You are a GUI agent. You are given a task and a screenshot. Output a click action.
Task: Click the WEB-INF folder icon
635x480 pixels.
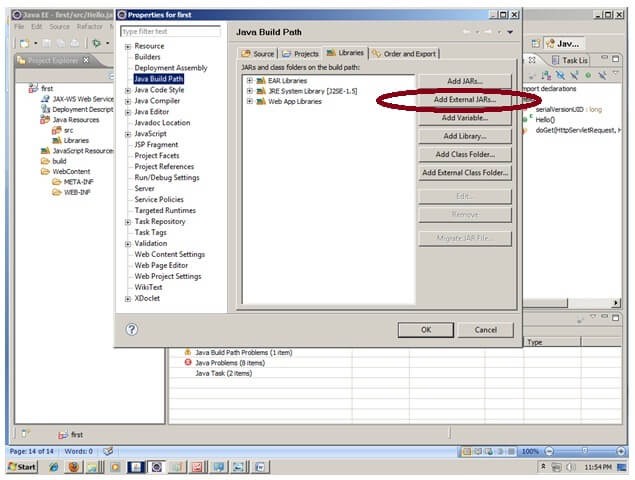56,192
